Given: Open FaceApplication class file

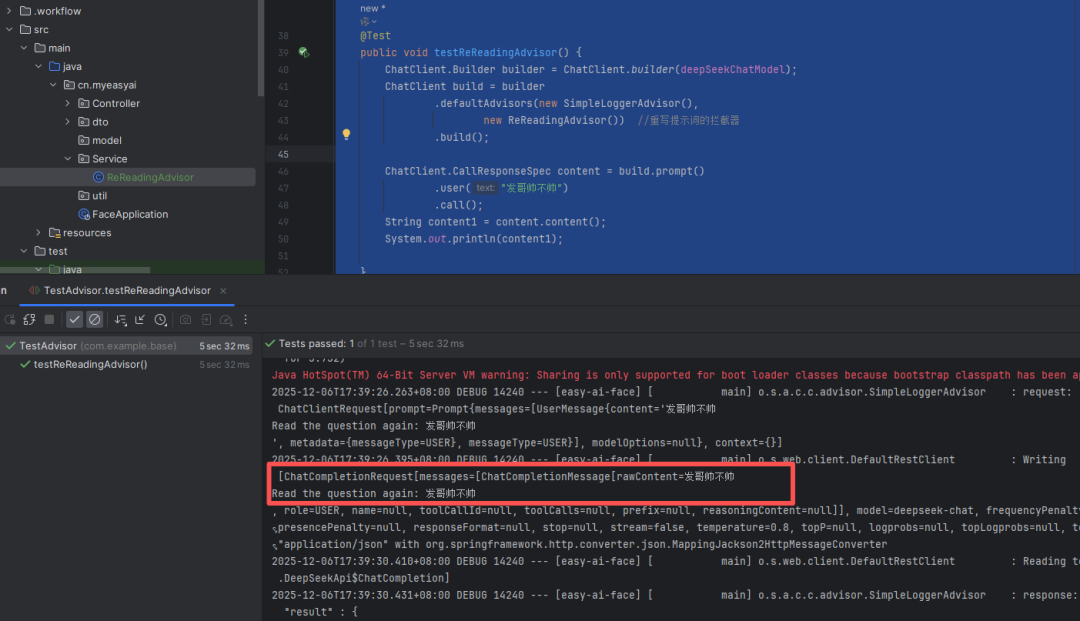Looking at the screenshot, I should click(x=129, y=214).
